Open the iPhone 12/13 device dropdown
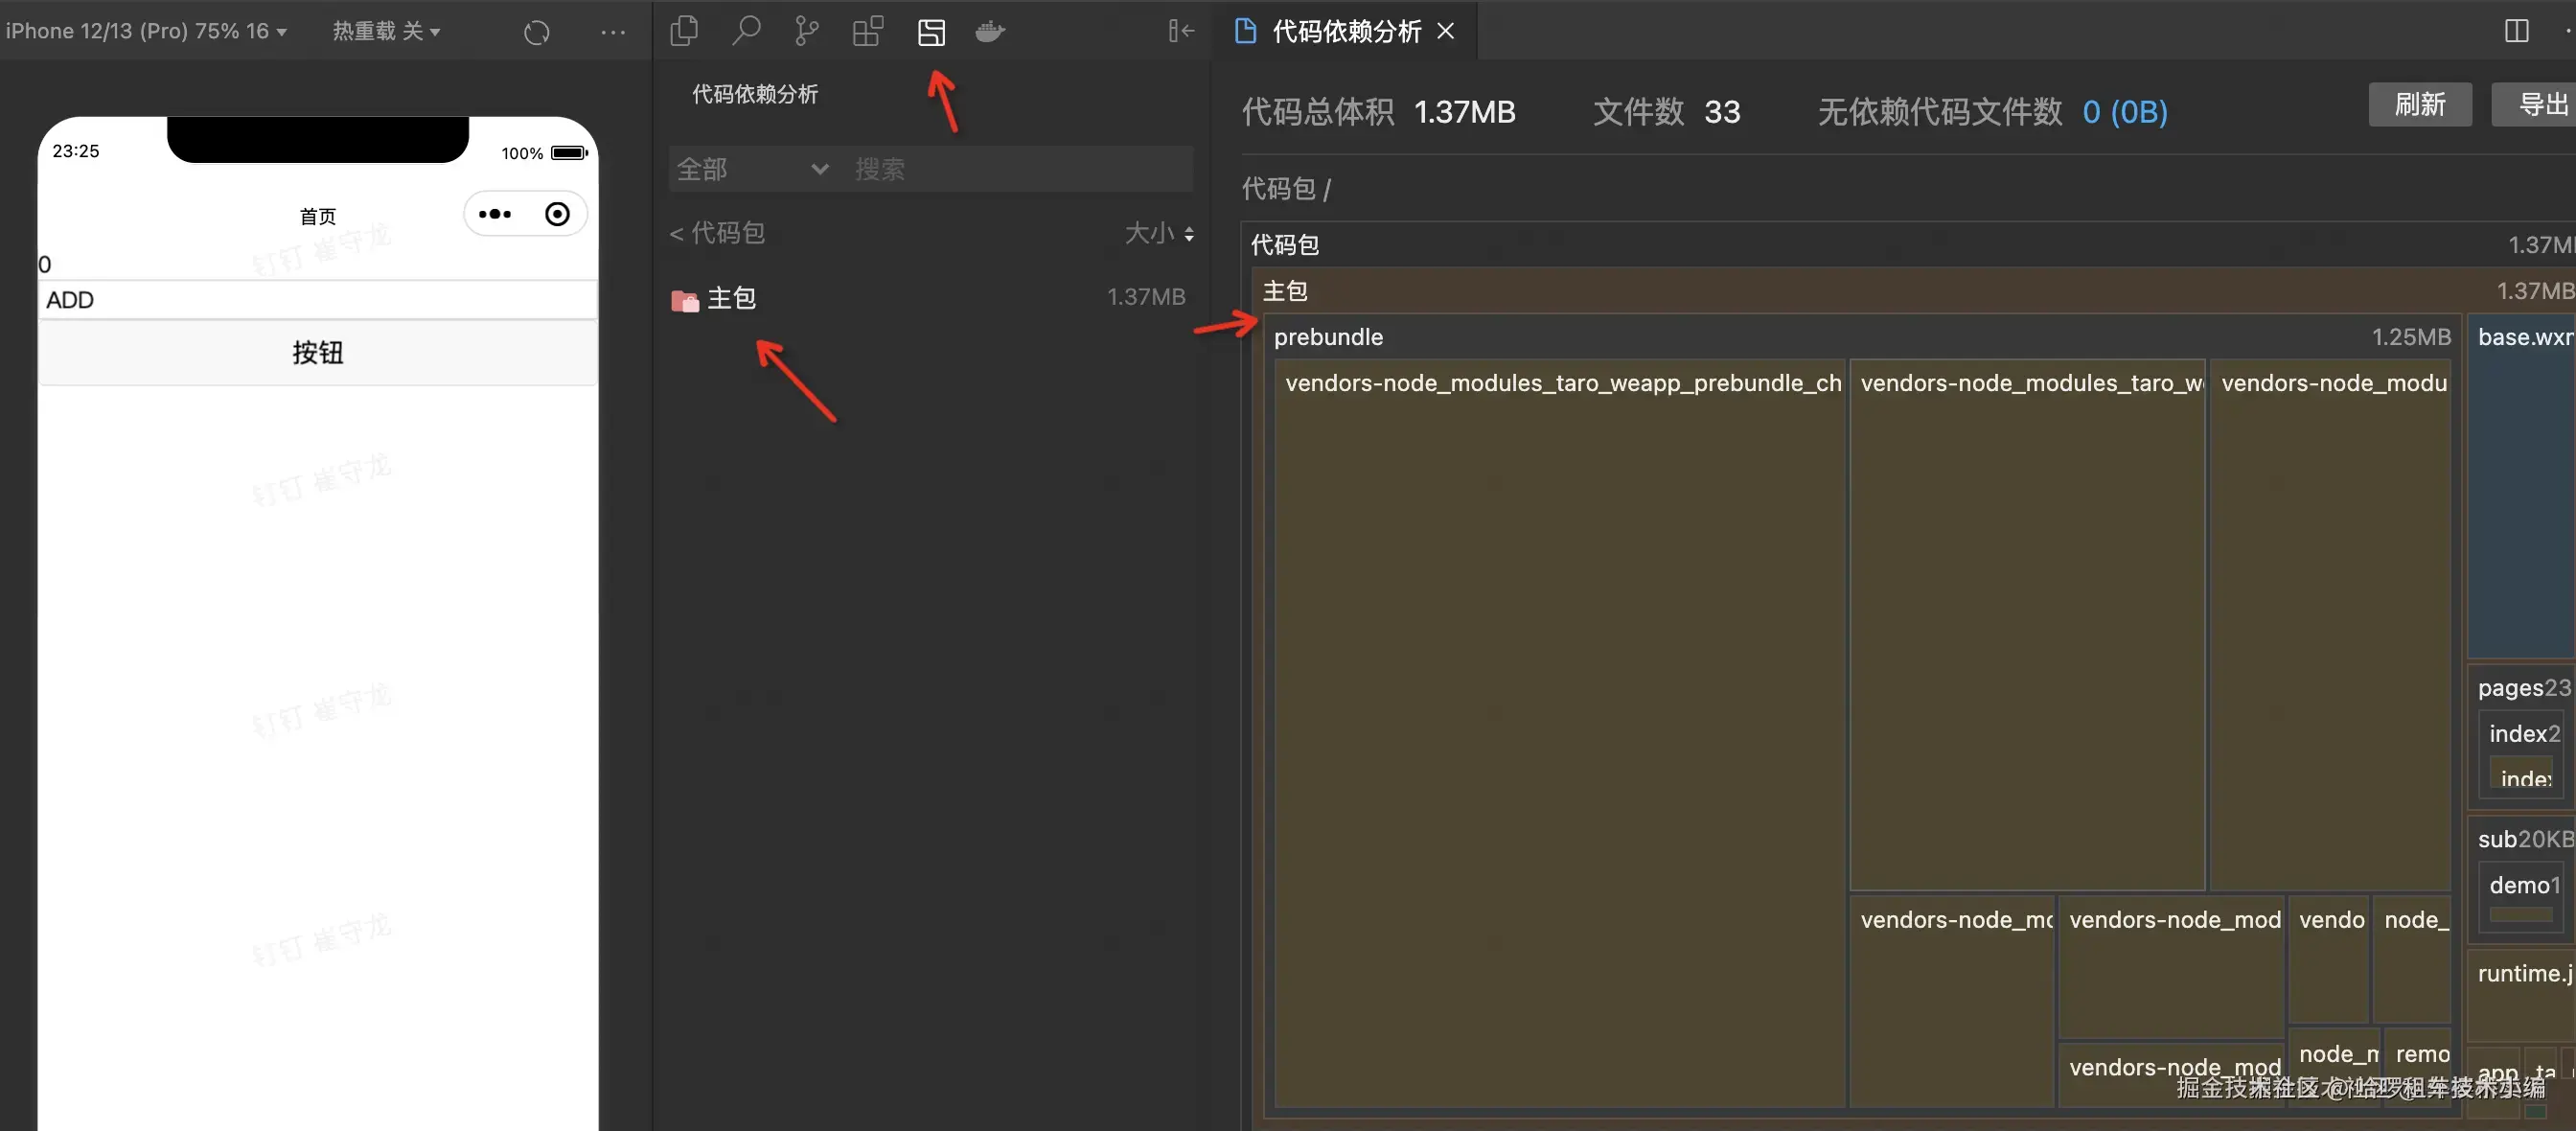 [147, 31]
